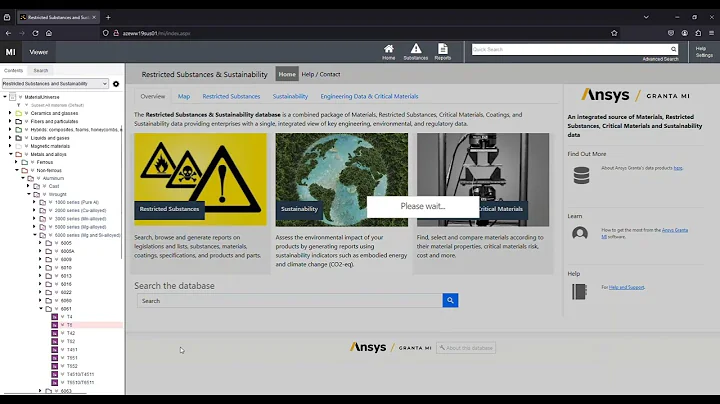The width and height of the screenshot is (720, 404).
Task: Open the Home icon in top toolbar
Action: coord(388,51)
